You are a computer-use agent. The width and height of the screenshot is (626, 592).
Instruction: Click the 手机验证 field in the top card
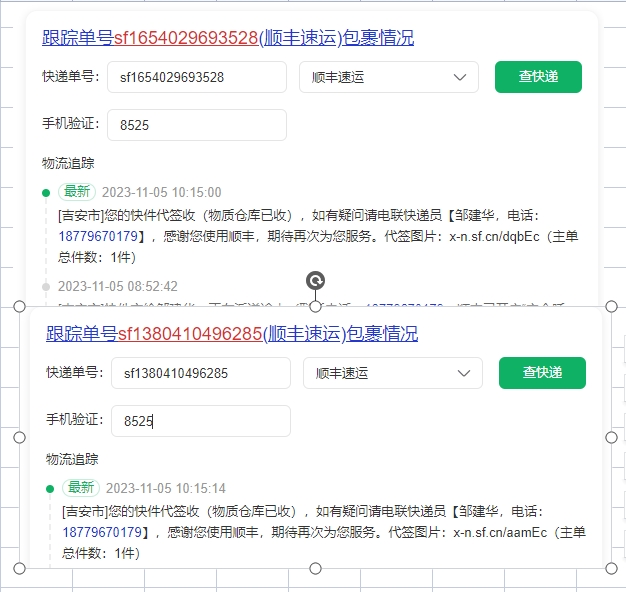197,125
